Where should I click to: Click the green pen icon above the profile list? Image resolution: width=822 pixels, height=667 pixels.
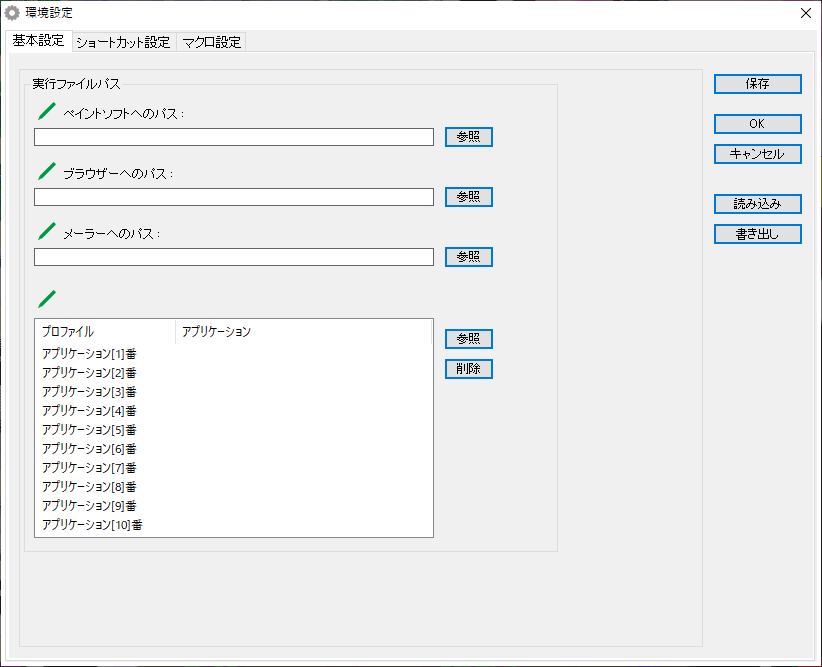46,298
